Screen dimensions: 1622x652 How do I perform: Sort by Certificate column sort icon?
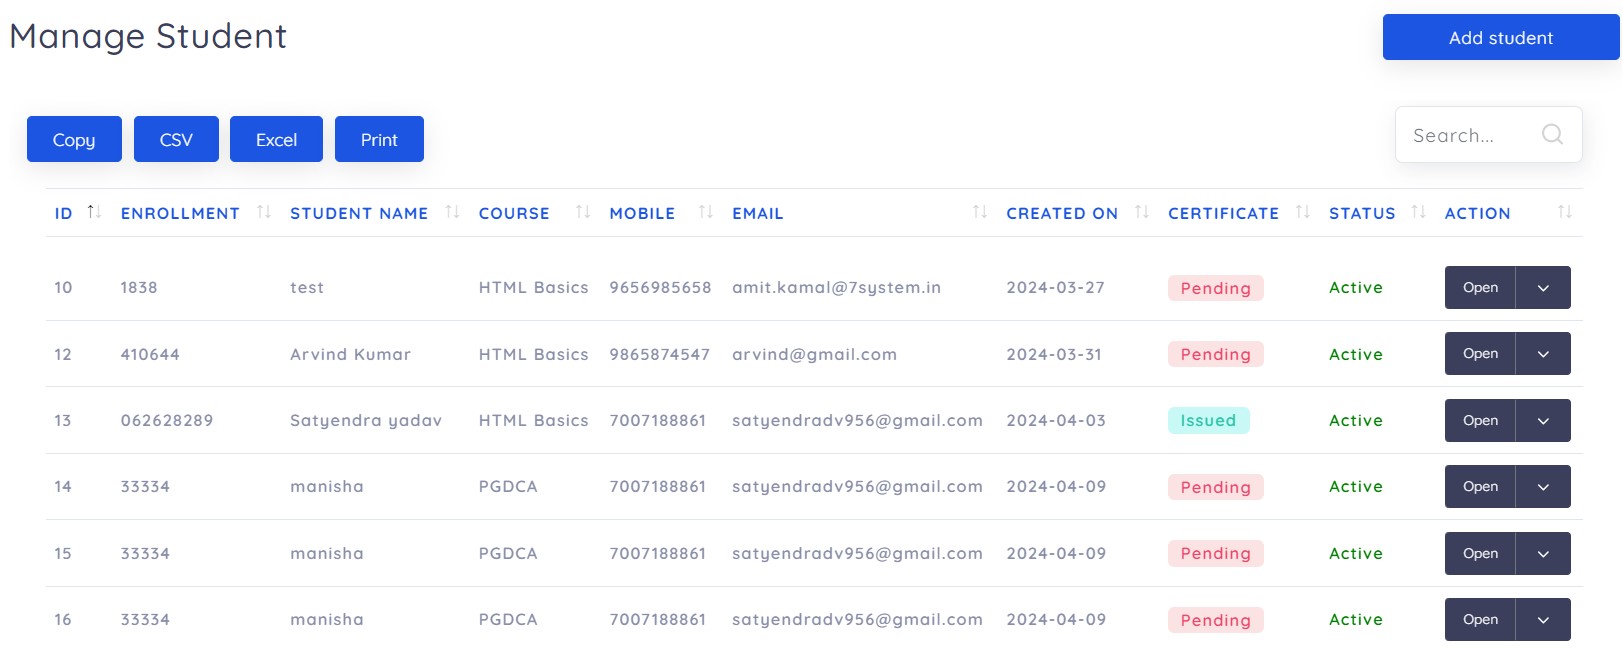pos(1302,212)
